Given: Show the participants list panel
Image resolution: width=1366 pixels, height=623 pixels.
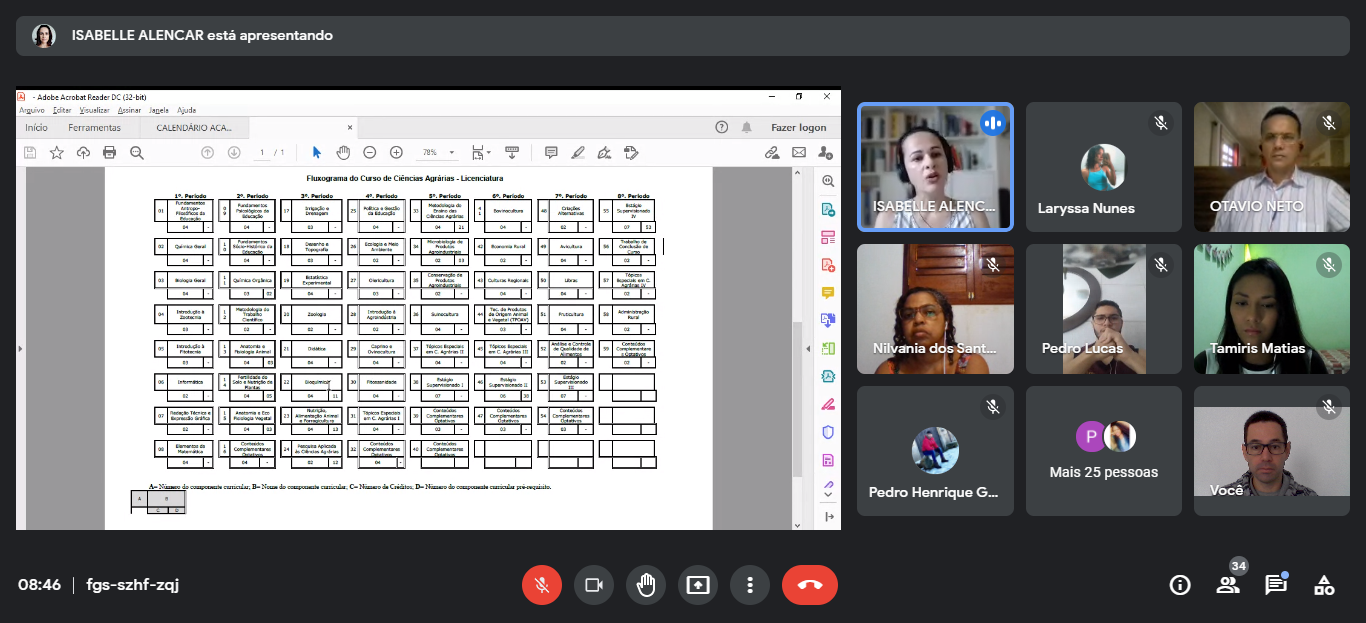Looking at the screenshot, I should point(1228,585).
